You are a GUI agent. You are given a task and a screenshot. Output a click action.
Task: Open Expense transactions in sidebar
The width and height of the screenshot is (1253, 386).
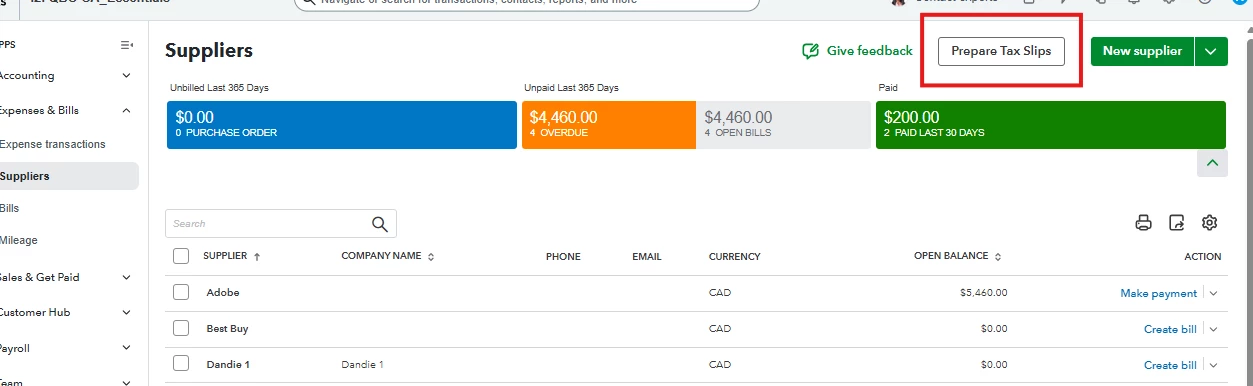point(52,144)
